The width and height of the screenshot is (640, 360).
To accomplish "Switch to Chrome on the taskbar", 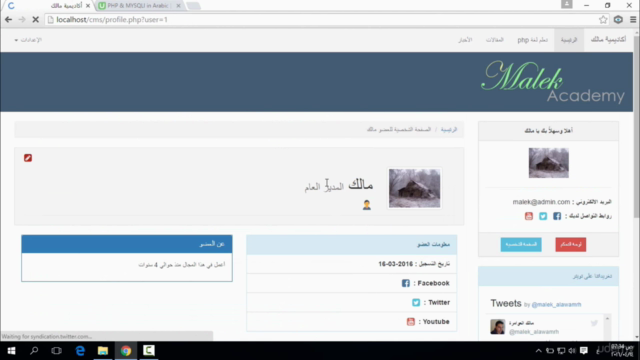I will 126,351.
